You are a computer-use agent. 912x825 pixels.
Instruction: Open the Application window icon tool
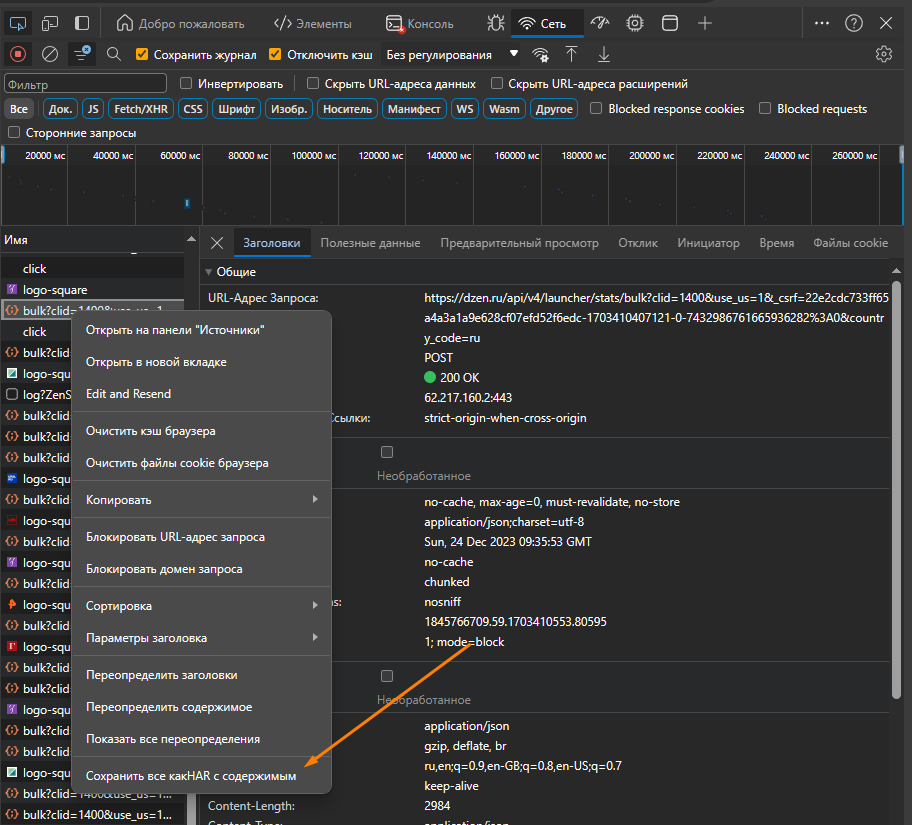(x=670, y=23)
